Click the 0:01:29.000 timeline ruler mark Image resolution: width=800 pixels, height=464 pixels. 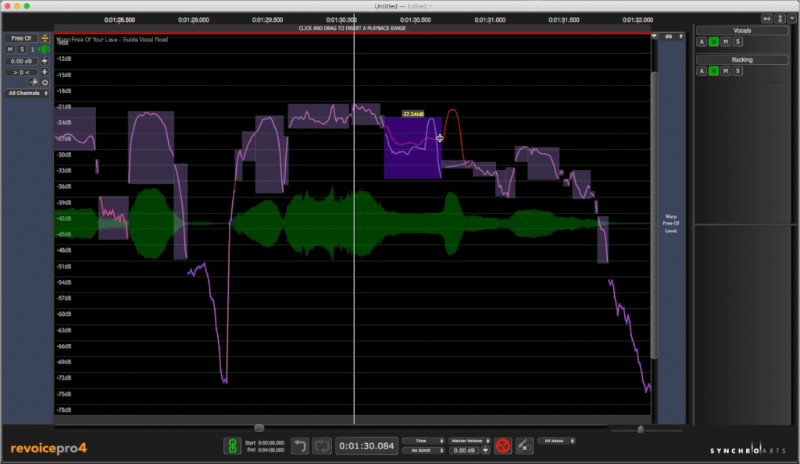click(193, 19)
